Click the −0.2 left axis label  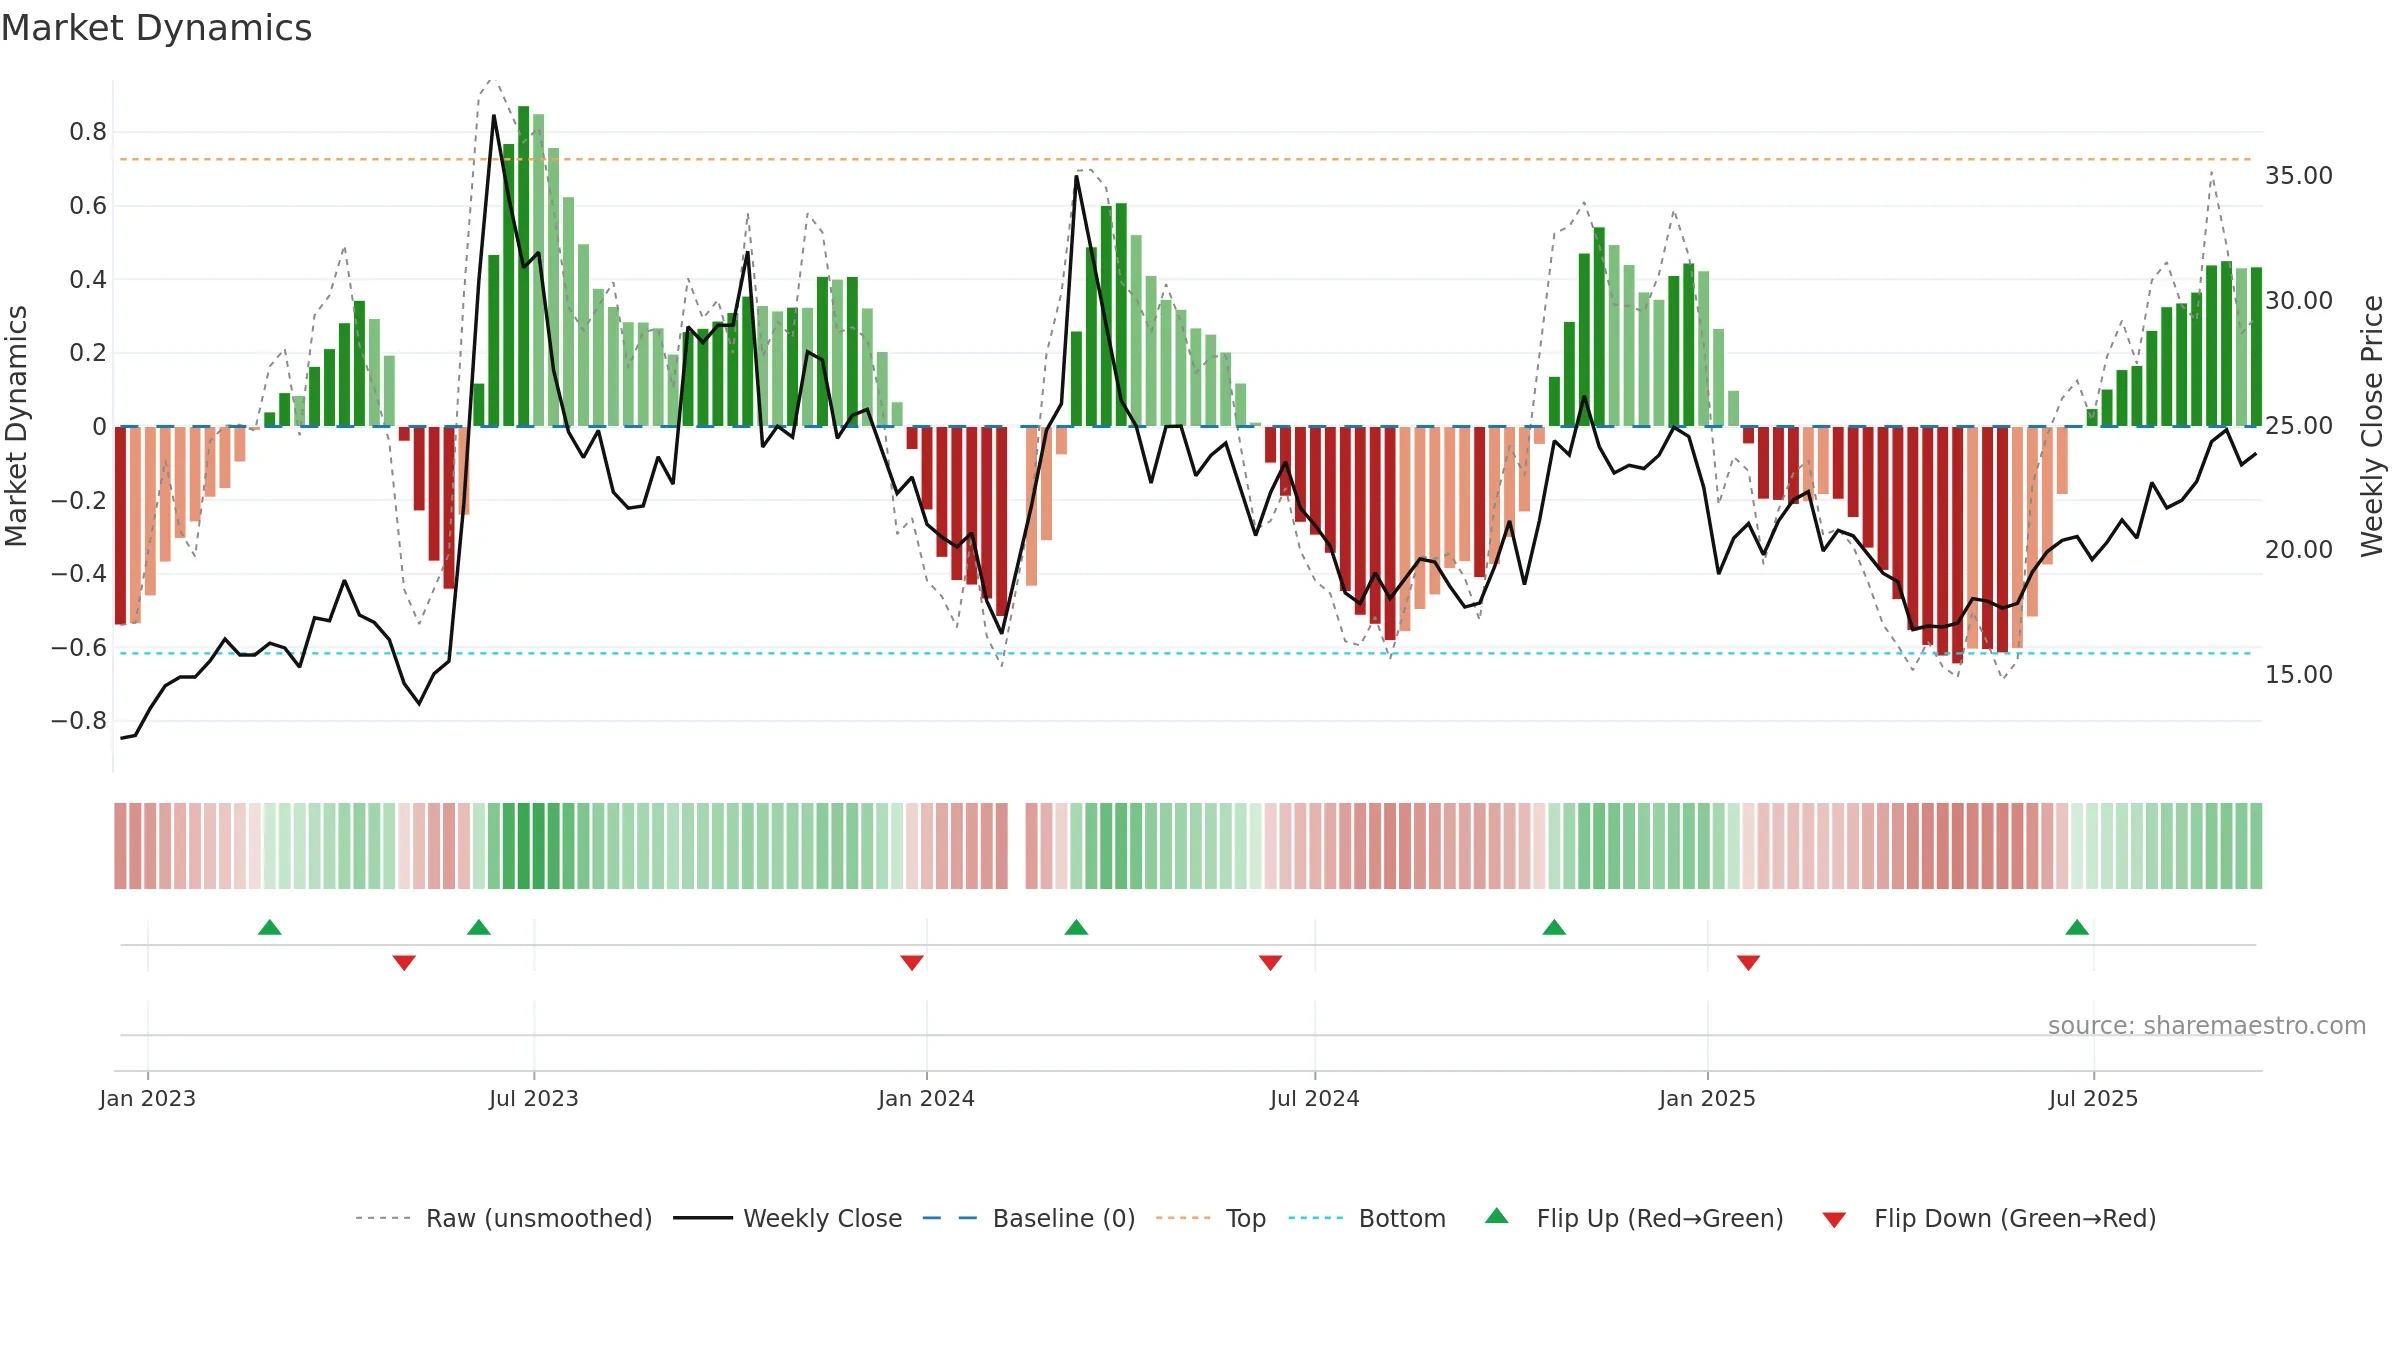(x=78, y=500)
